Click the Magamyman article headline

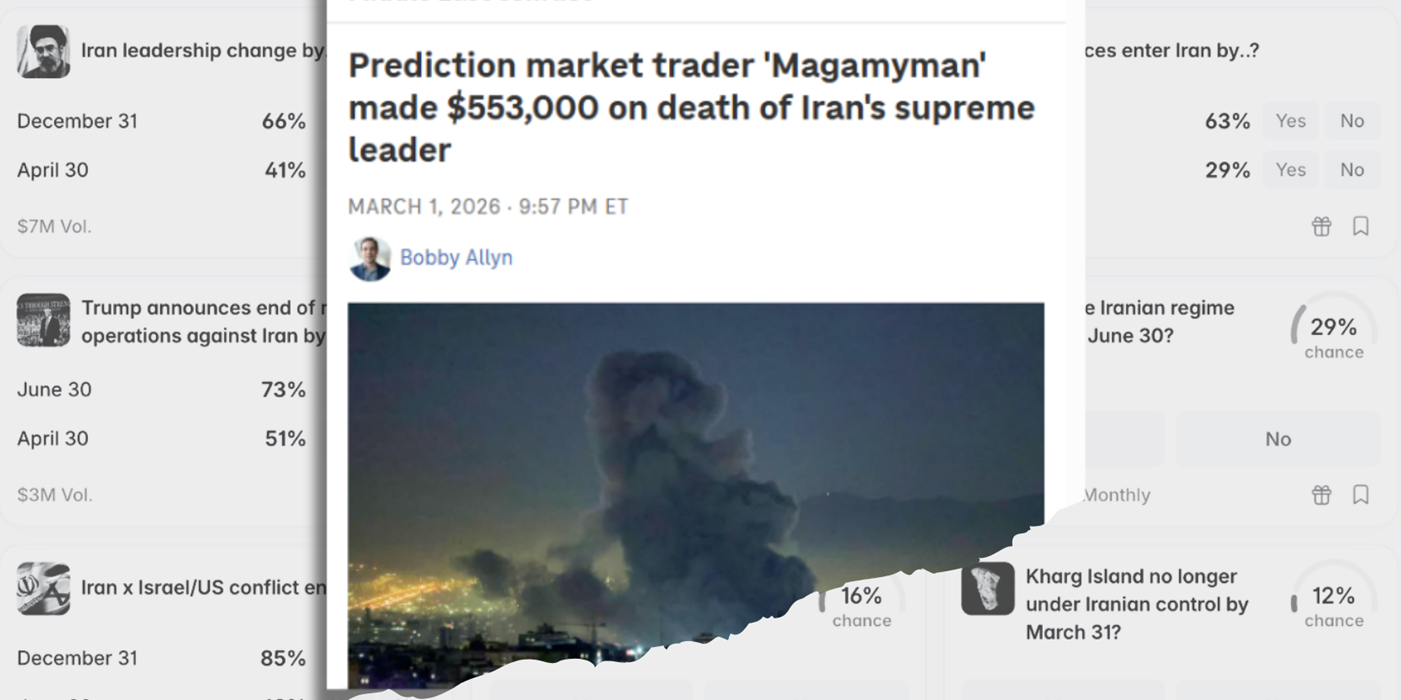coord(691,108)
